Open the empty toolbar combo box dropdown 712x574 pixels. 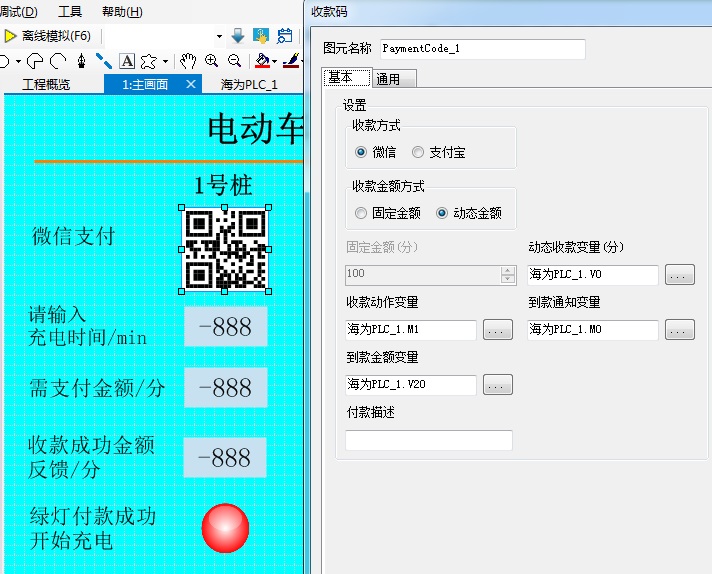pyautogui.click(x=219, y=36)
